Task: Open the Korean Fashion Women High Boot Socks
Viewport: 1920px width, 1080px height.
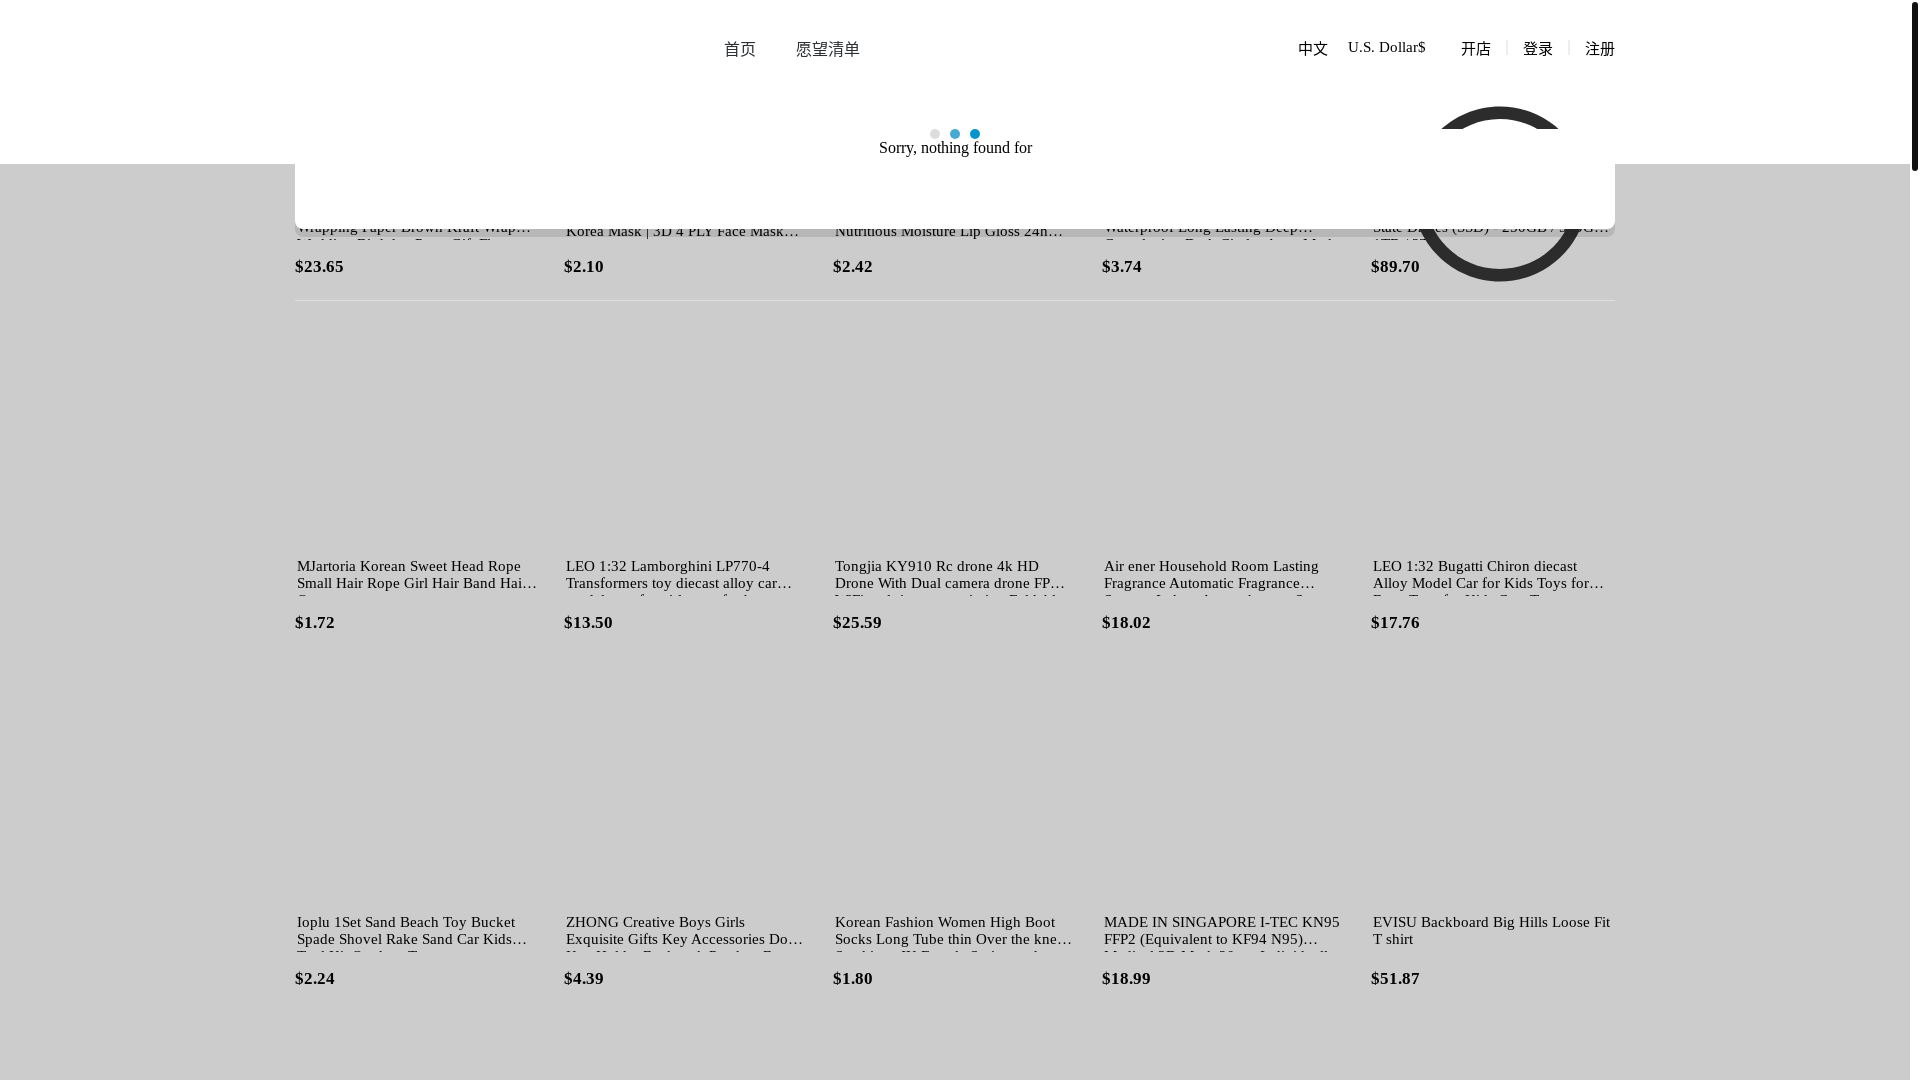Action: (x=955, y=931)
